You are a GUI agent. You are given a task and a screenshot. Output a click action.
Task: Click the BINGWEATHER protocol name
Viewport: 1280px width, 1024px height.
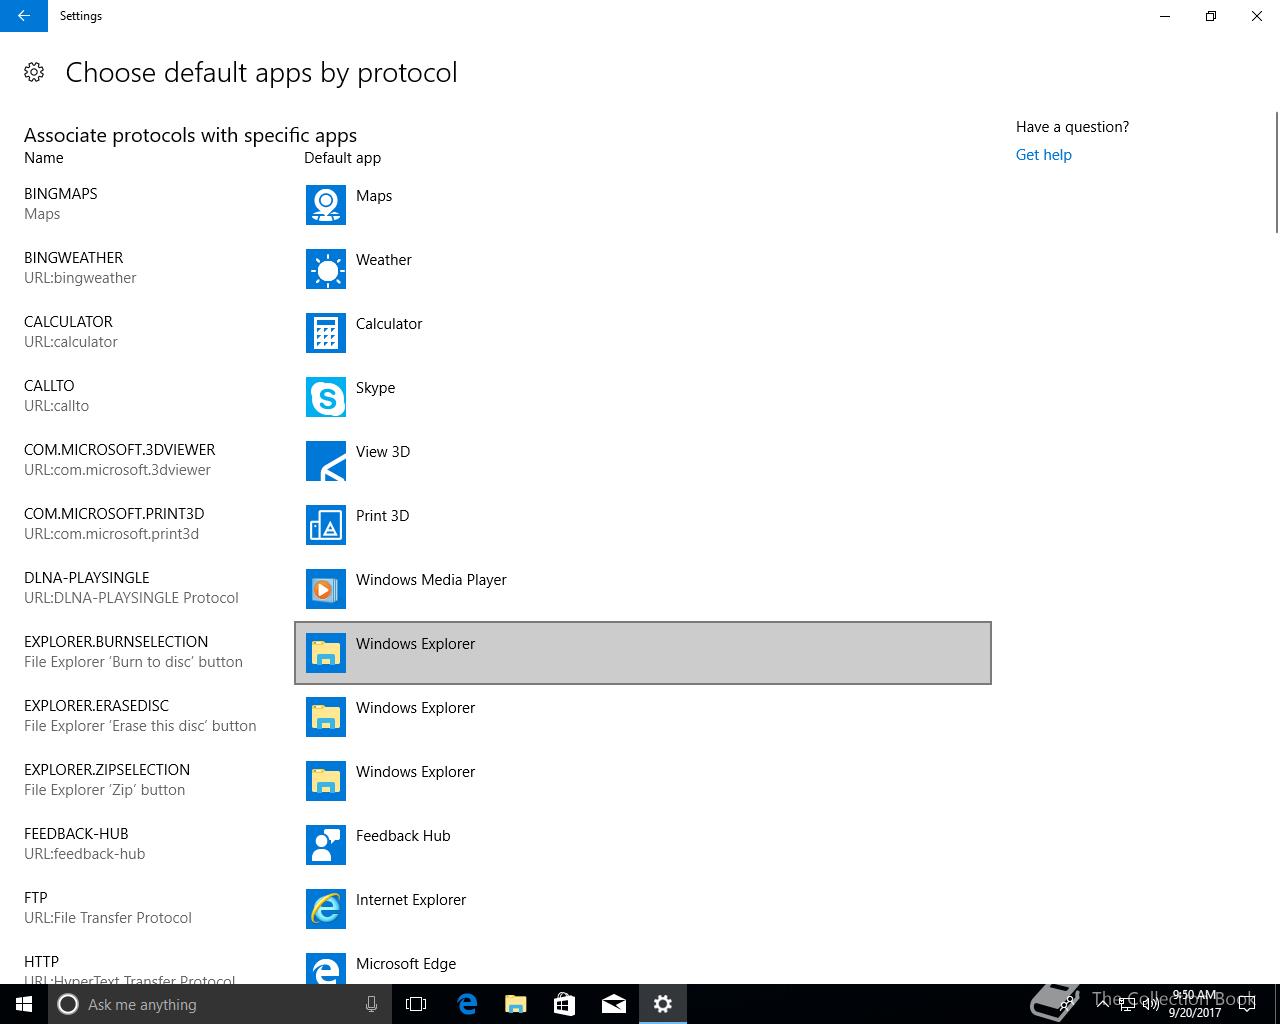click(x=74, y=258)
